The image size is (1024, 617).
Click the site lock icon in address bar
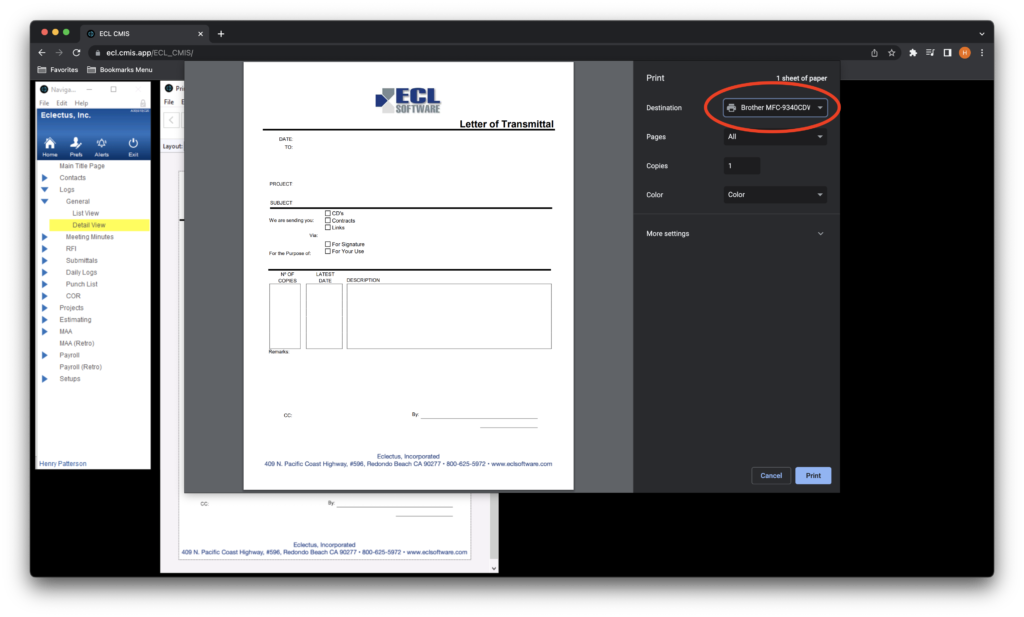click(x=98, y=53)
